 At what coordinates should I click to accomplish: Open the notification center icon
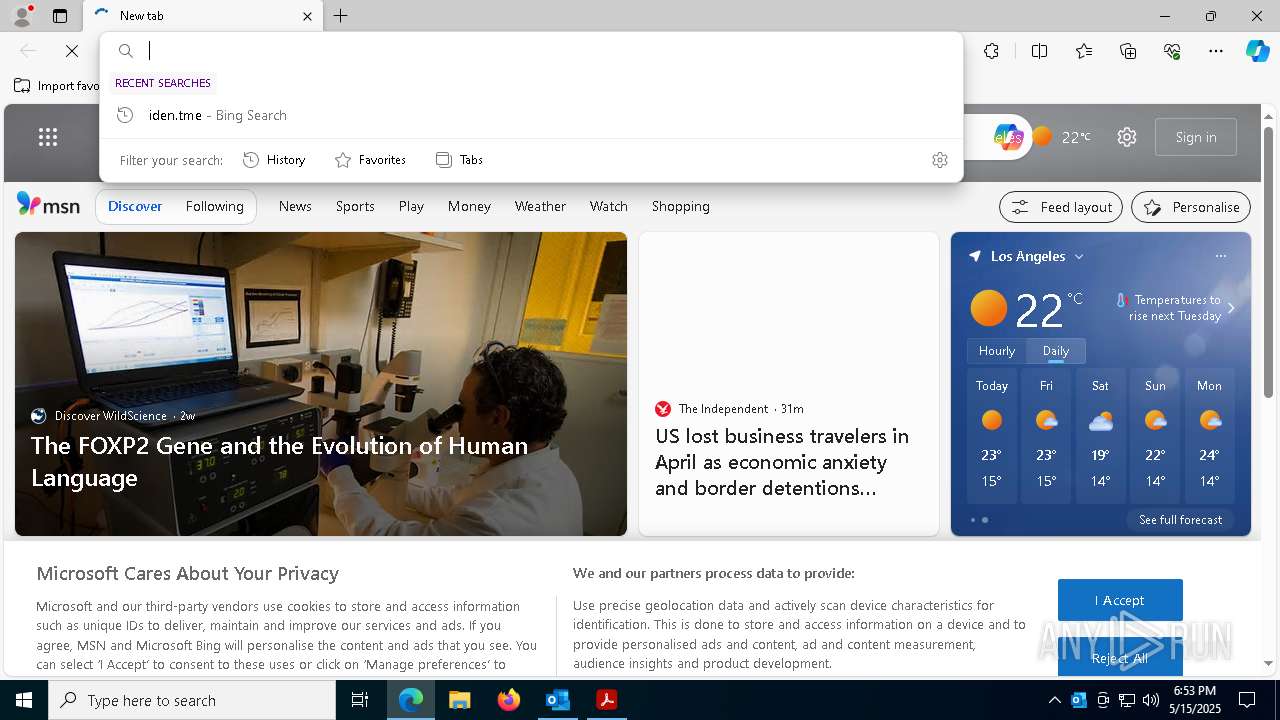(1247, 700)
